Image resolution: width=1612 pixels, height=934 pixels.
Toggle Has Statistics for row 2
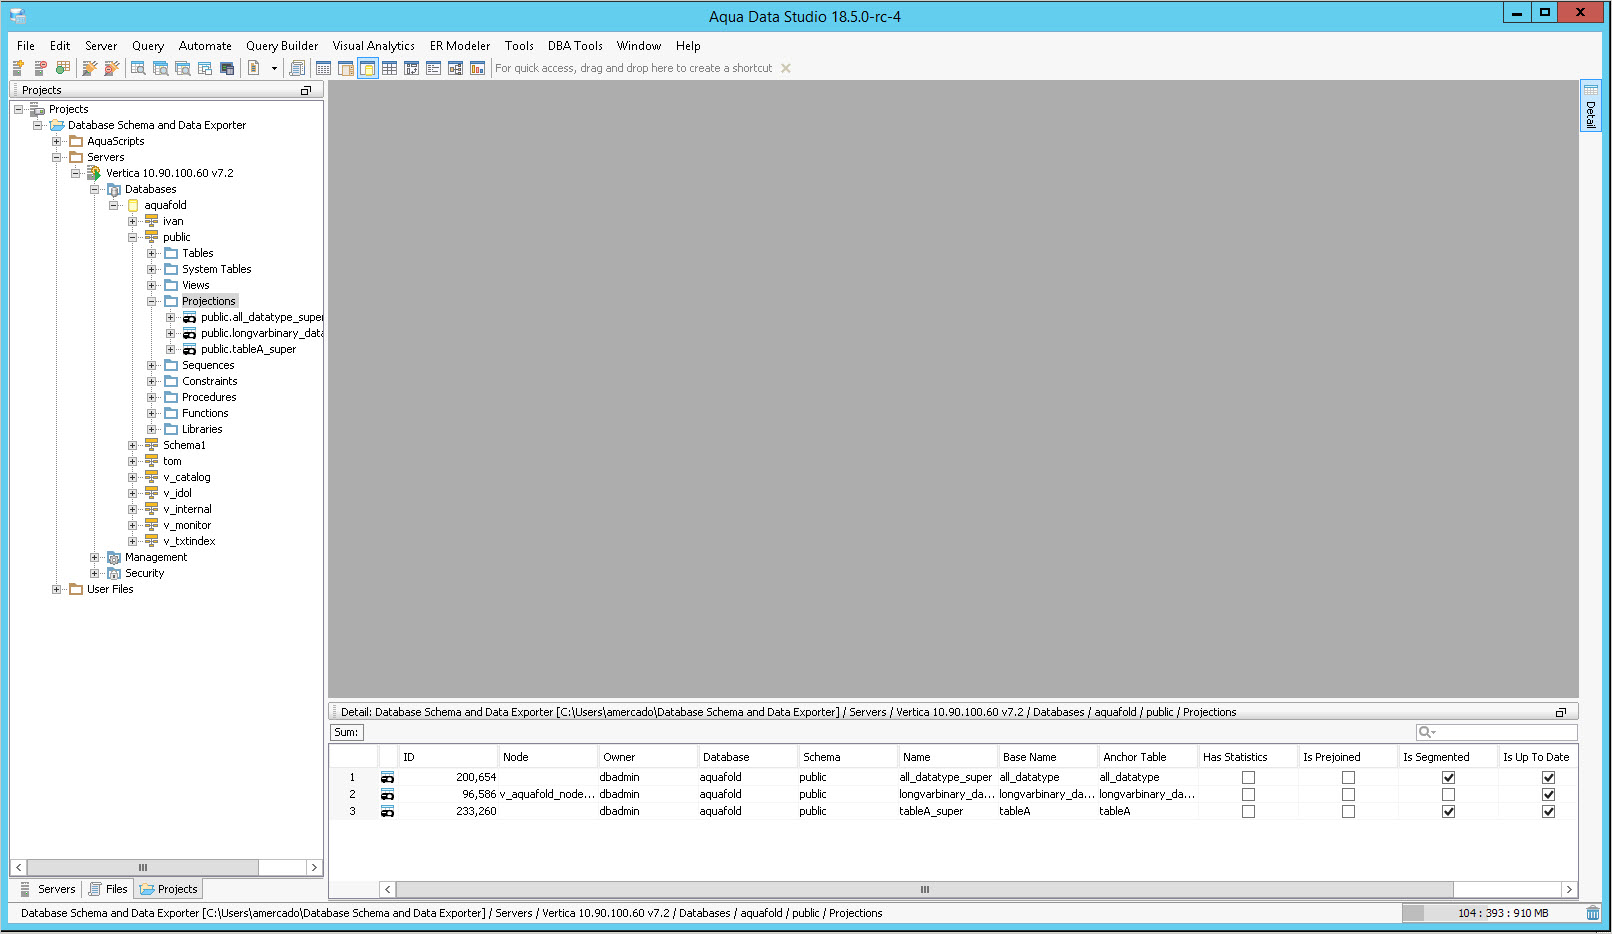click(1248, 794)
